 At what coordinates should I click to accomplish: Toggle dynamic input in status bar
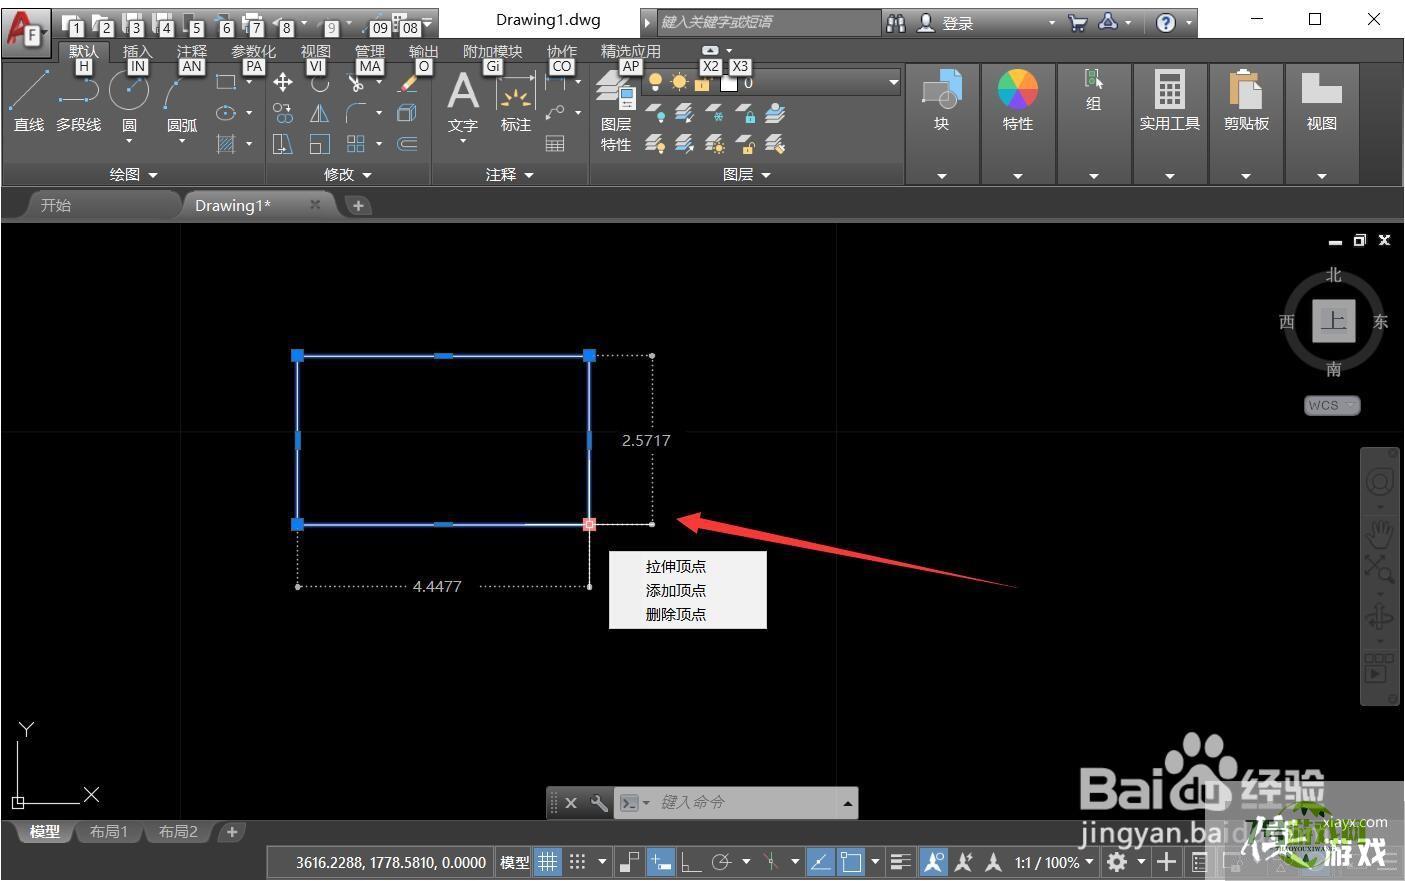(x=661, y=862)
